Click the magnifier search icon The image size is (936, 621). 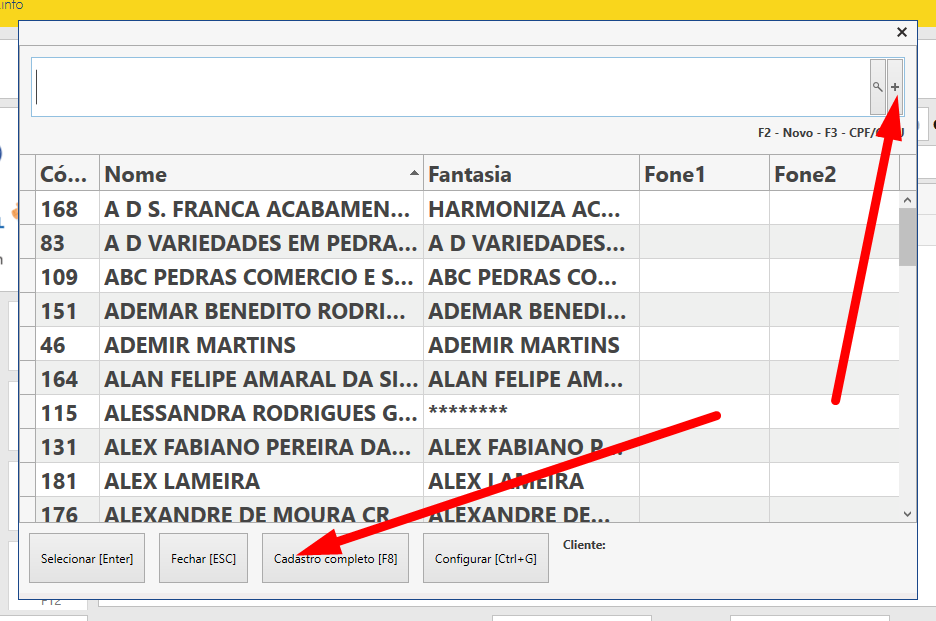[x=877, y=87]
